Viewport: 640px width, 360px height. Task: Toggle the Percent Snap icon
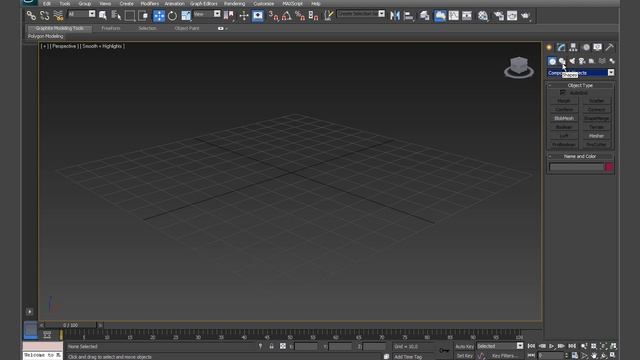pos(300,16)
